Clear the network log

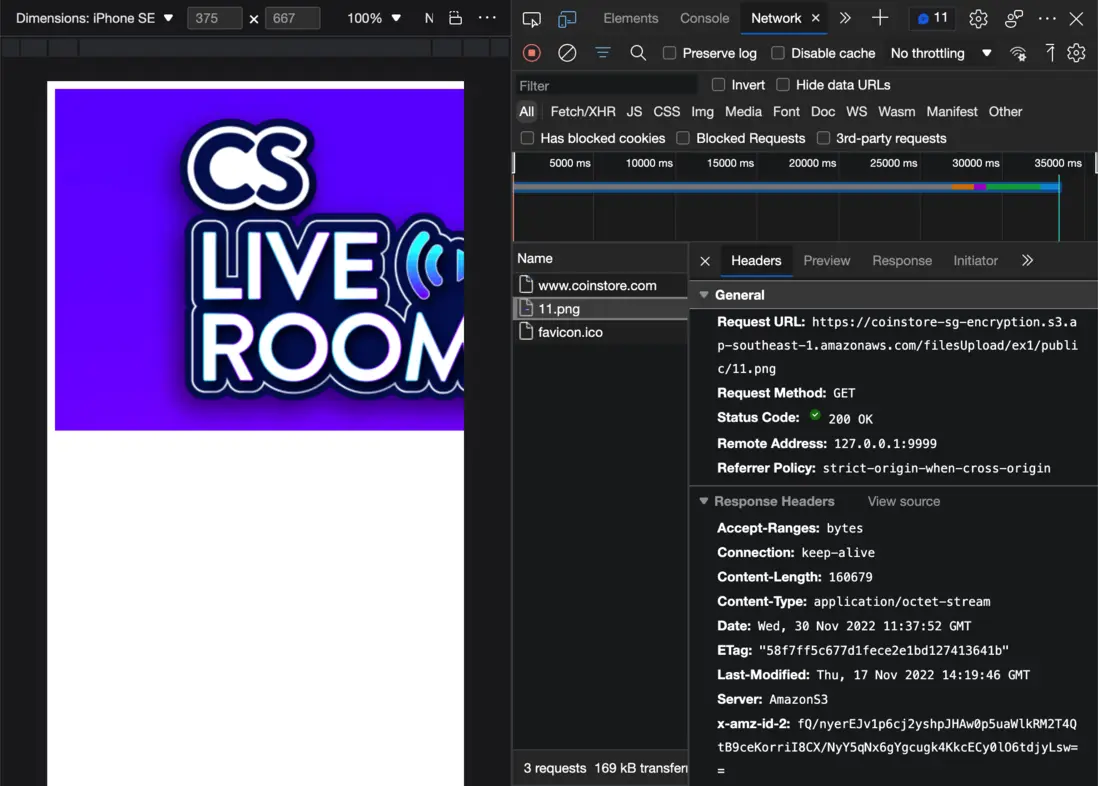pos(567,53)
